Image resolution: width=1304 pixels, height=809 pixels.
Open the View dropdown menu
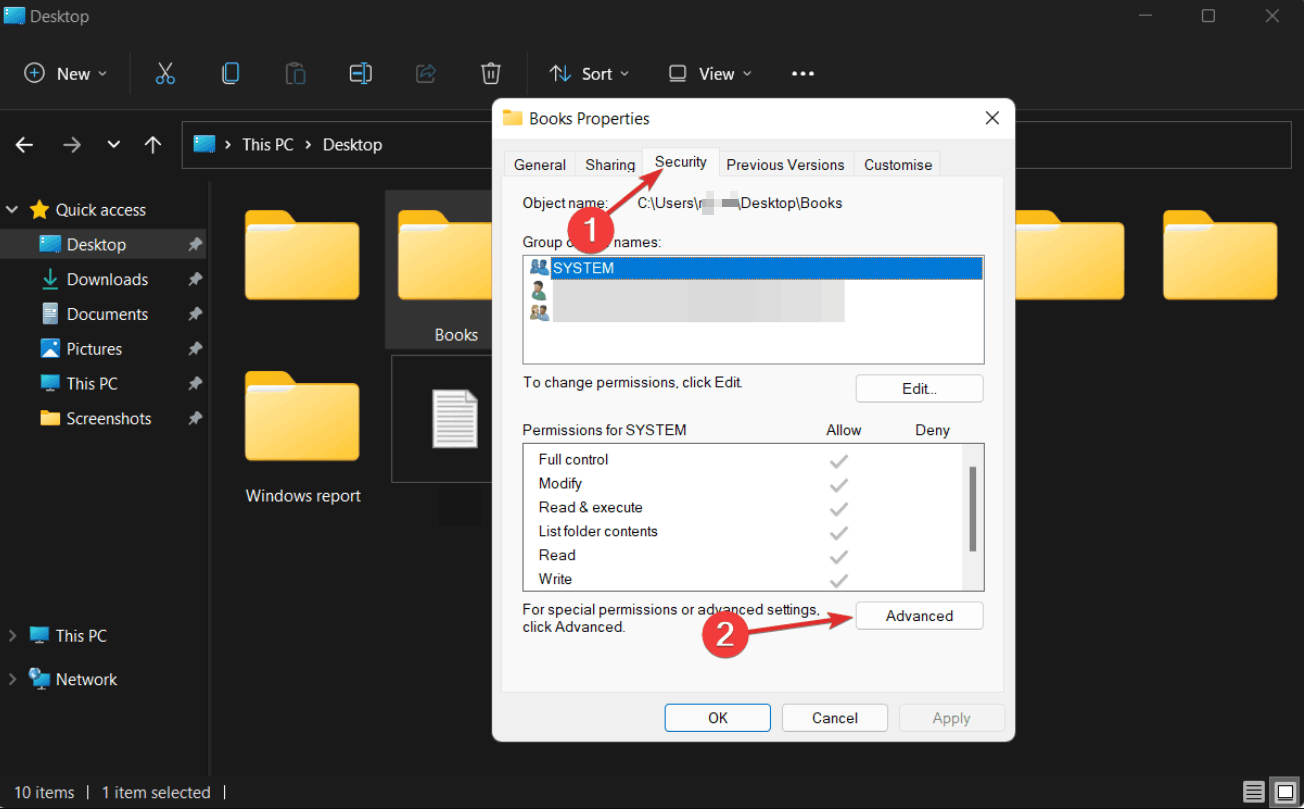710,73
